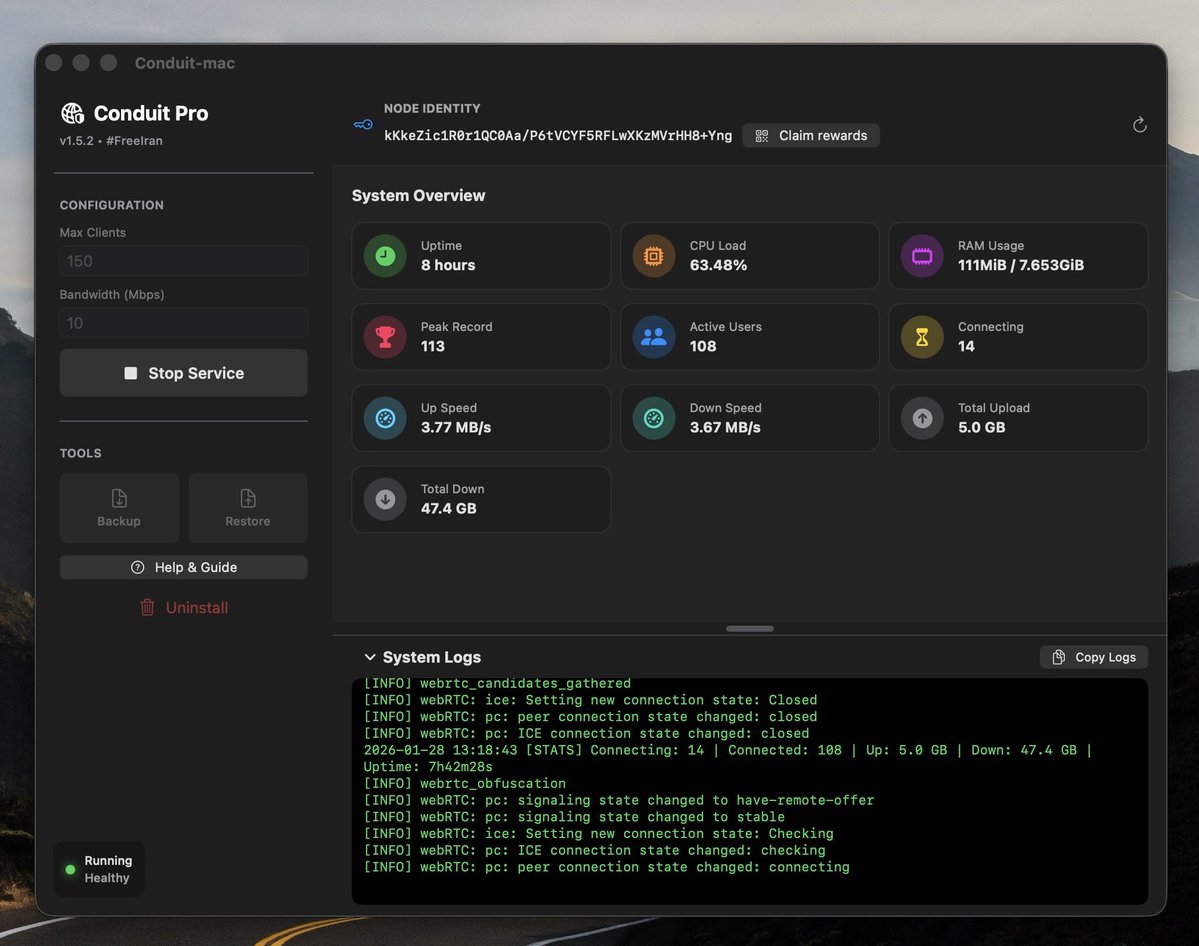The height and width of the screenshot is (946, 1199).
Task: Click the Claim rewards button
Action: (811, 135)
